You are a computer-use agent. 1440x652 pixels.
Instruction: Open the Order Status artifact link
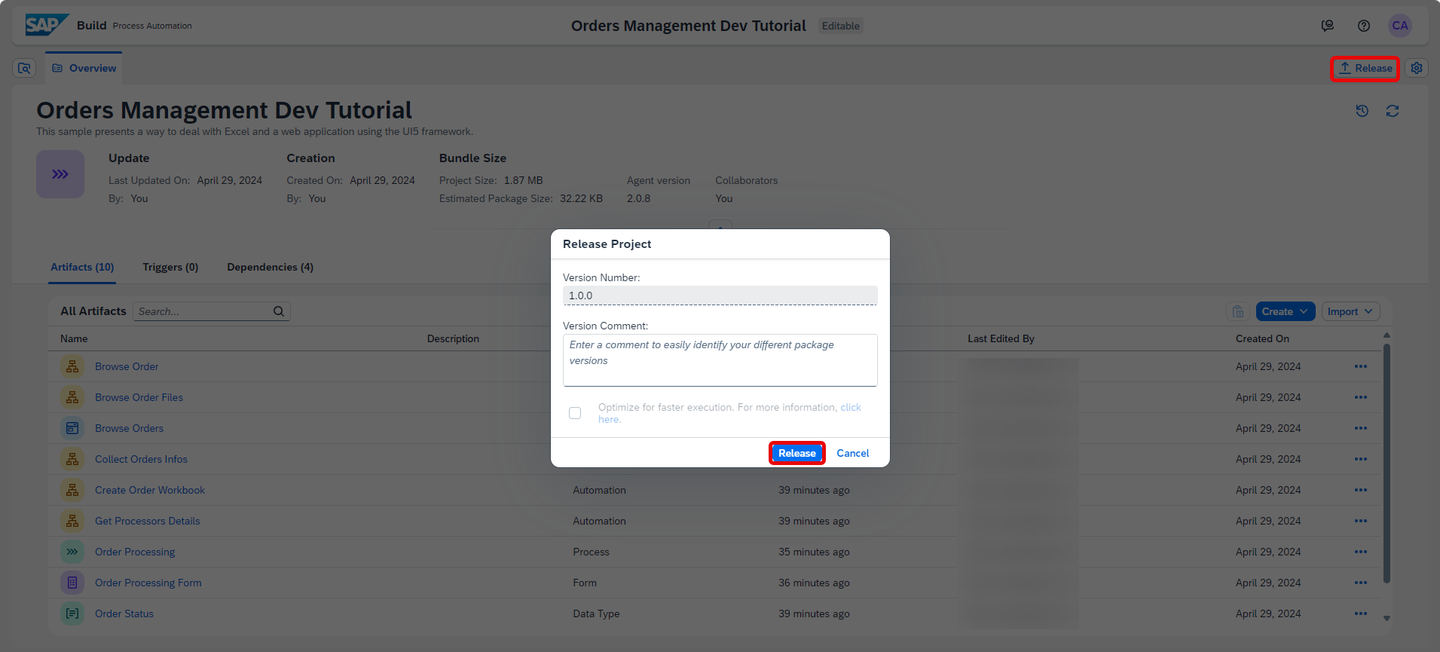(x=124, y=615)
